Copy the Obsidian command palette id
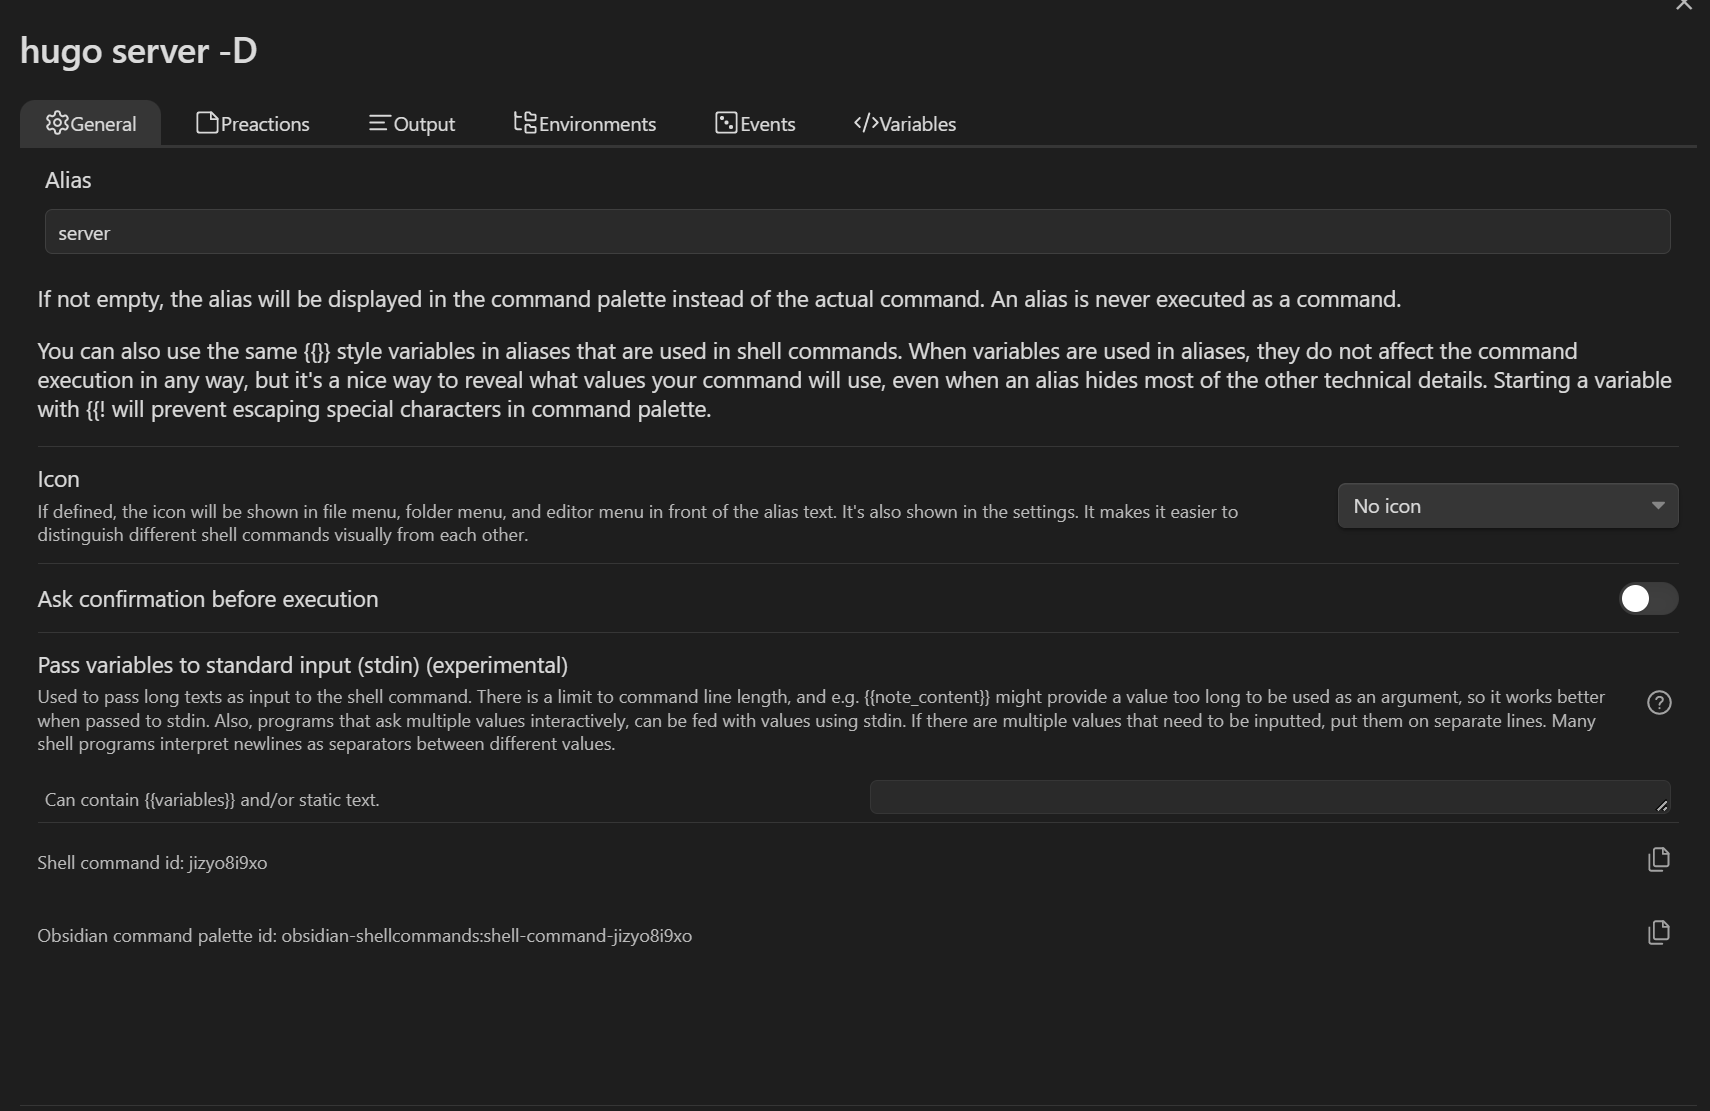This screenshot has height=1111, width=1710. (x=1659, y=933)
